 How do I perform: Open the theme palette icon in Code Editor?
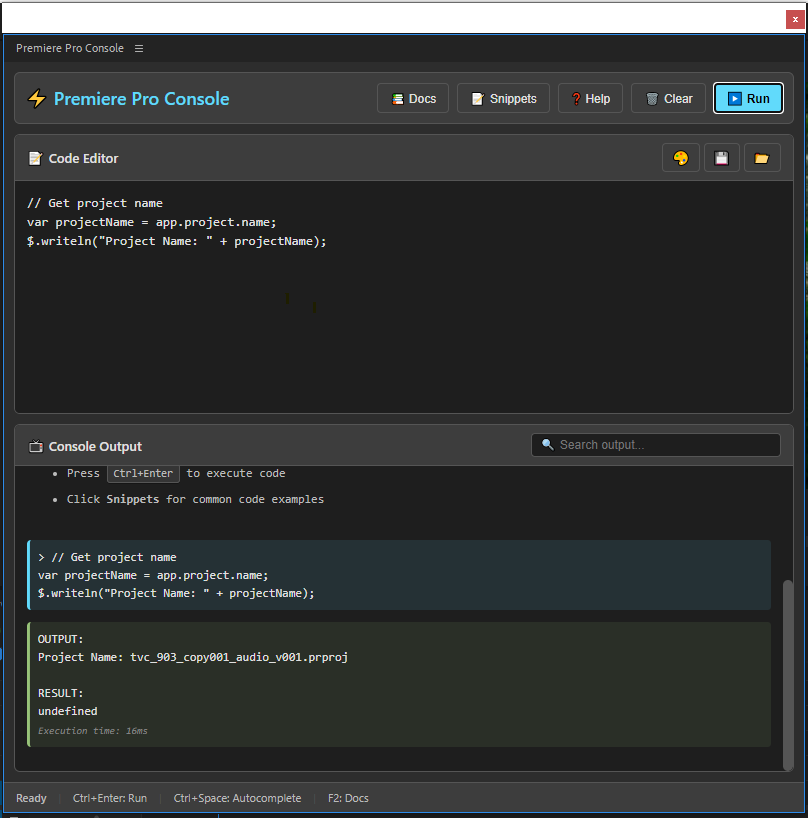(x=681, y=157)
